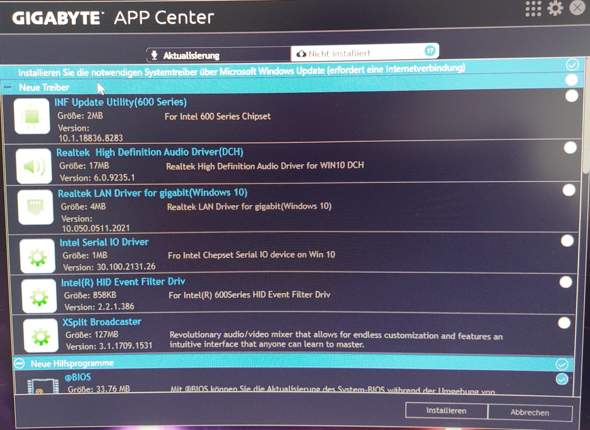
Task: Click Realtek LAN Driver for gigabit title
Action: click(x=152, y=193)
